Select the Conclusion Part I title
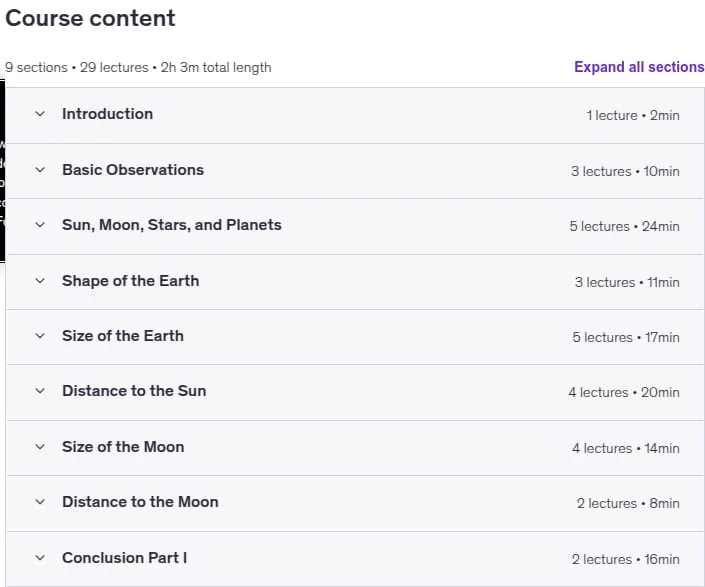 click(x=125, y=558)
